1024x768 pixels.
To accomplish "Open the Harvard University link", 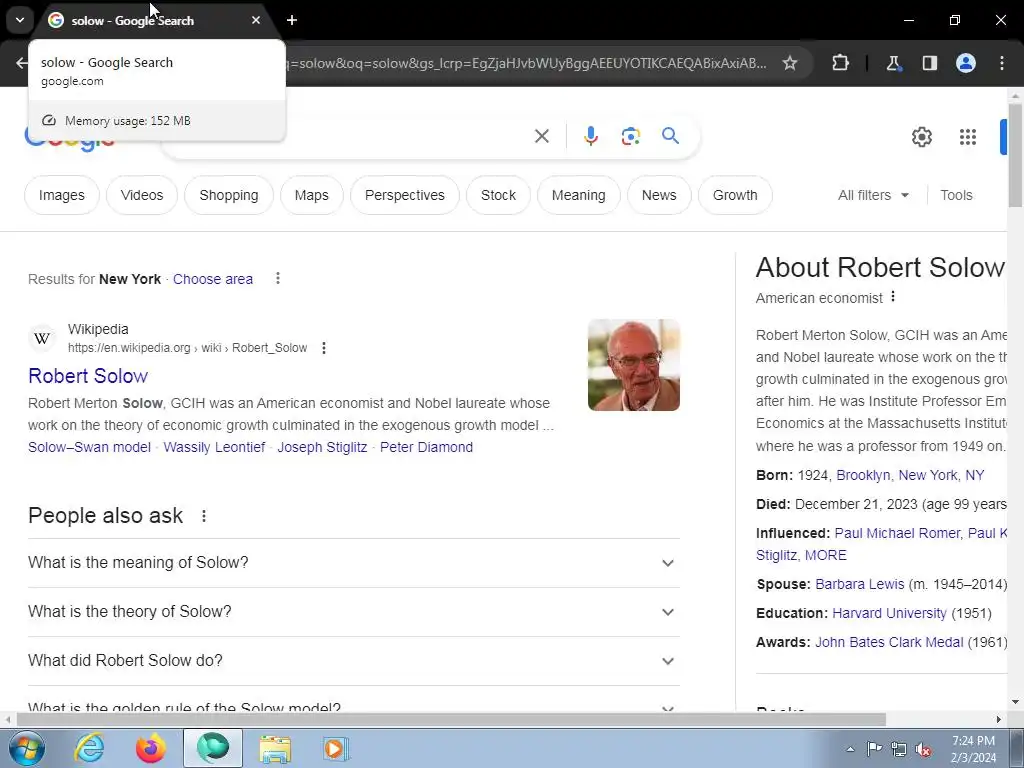I will pos(889,614).
